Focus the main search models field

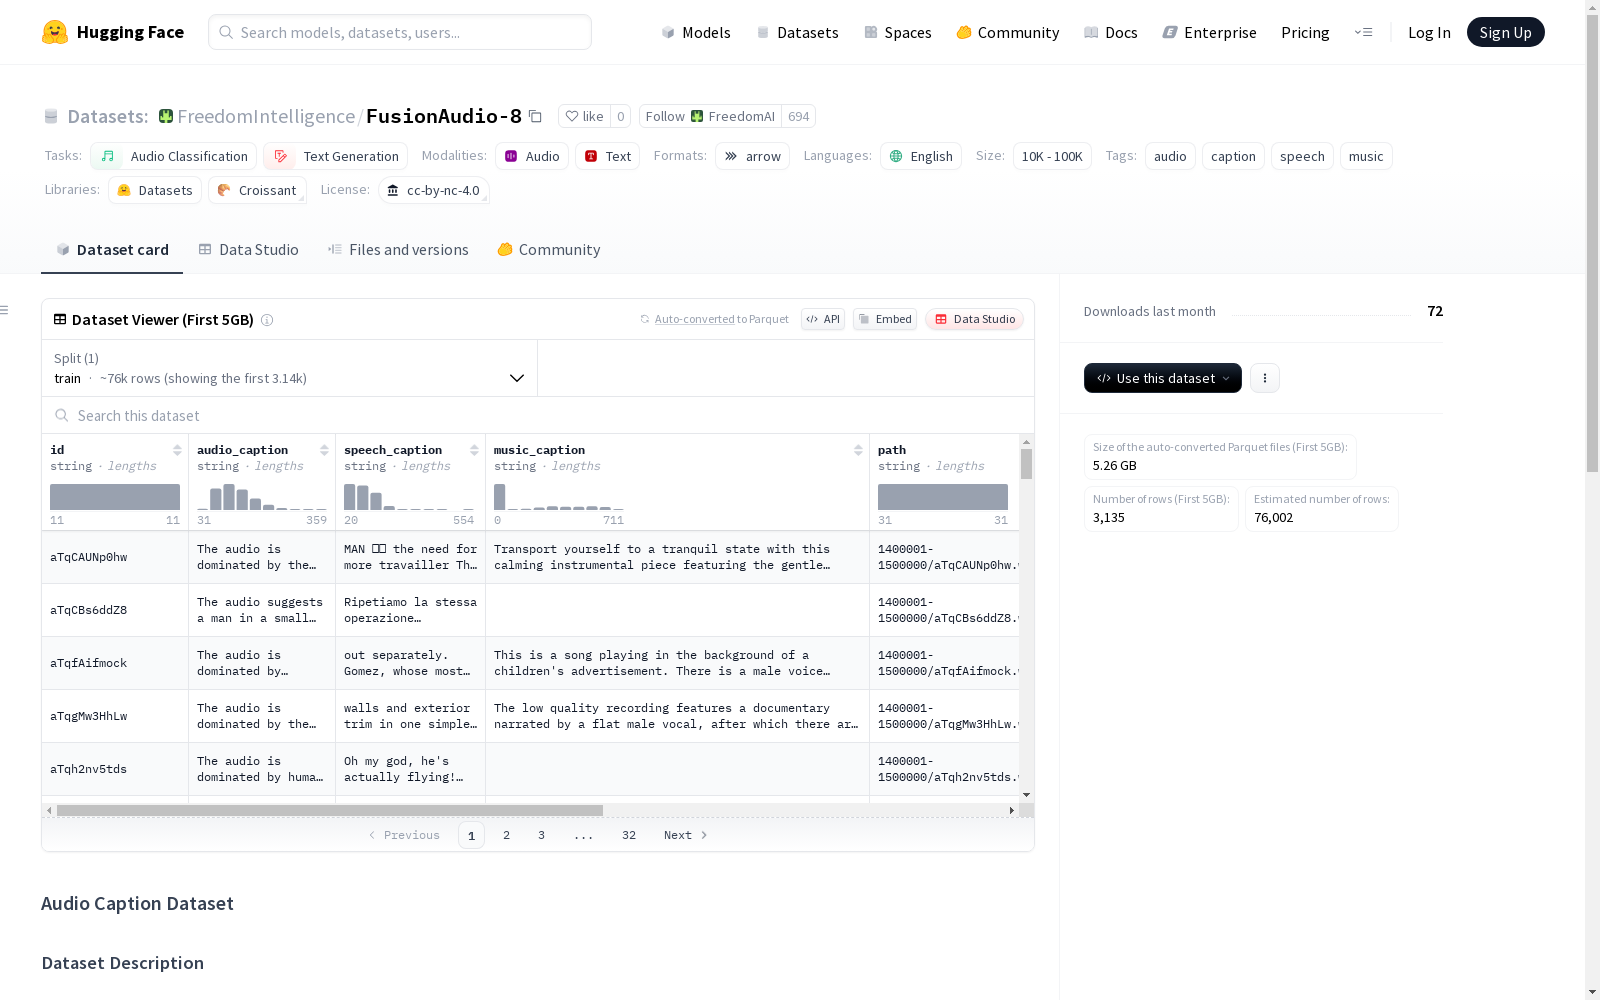point(400,32)
